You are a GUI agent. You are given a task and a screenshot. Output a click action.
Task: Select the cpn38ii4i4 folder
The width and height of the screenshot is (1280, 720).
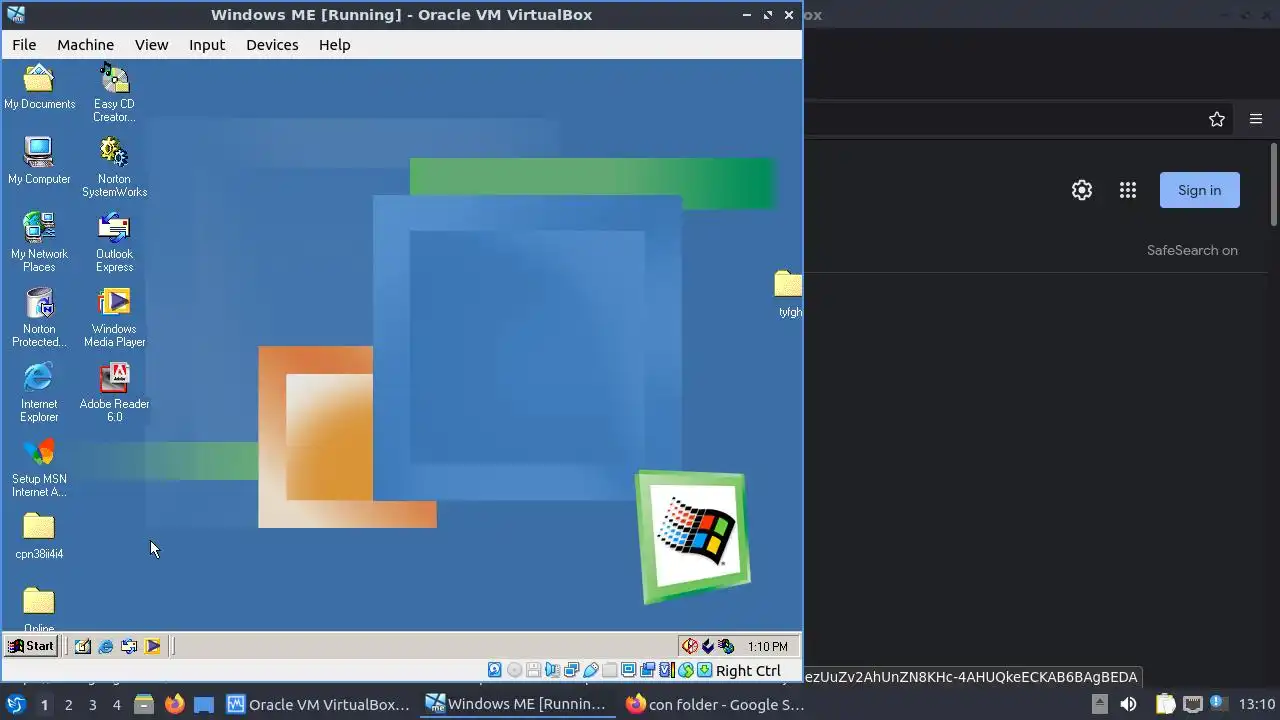[x=39, y=536]
